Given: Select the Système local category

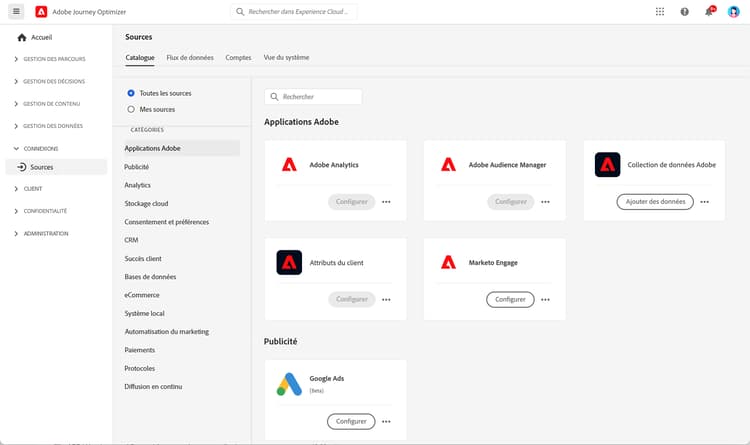Looking at the screenshot, I should click(144, 313).
